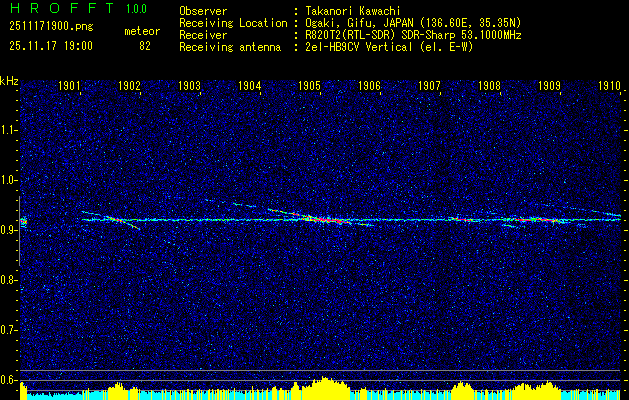Click the yellow power peak below 1905
629x400 pixels.
coord(324,386)
